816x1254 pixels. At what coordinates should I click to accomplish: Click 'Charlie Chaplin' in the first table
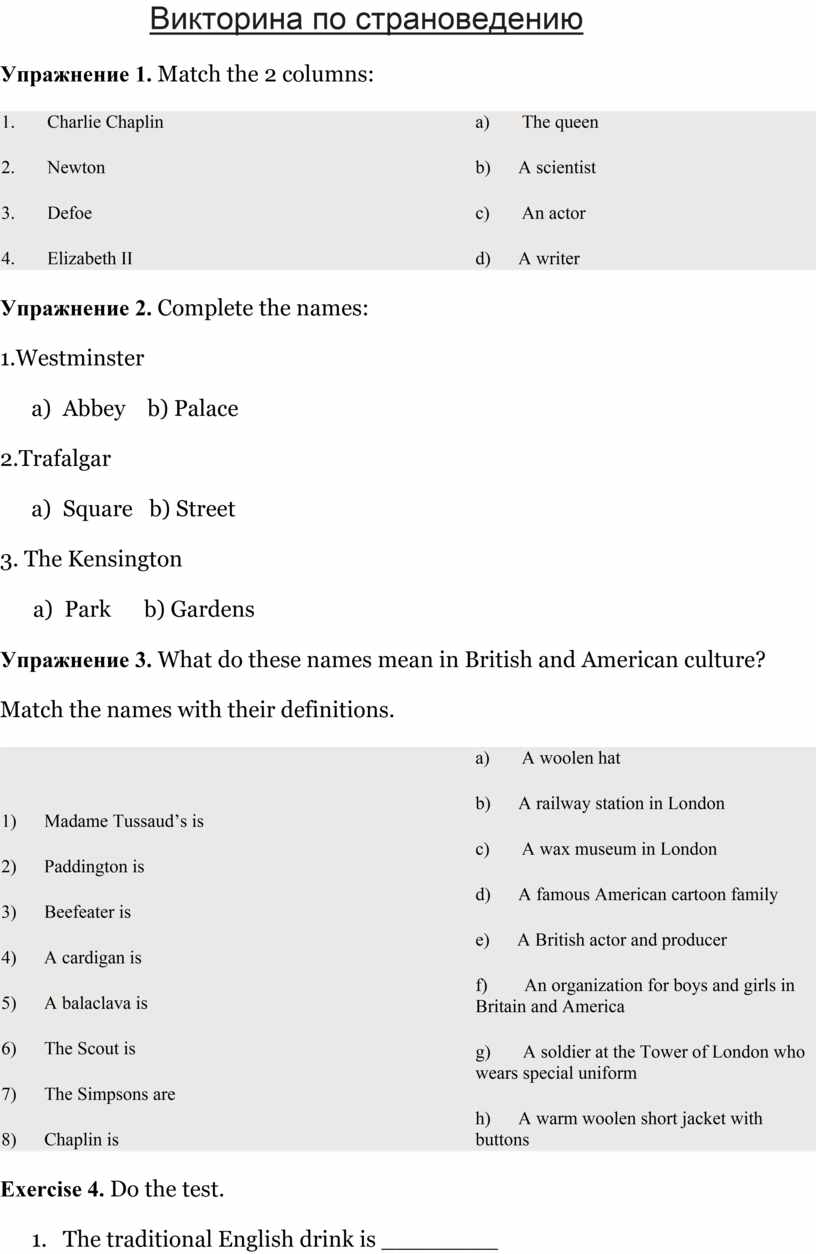click(x=105, y=122)
